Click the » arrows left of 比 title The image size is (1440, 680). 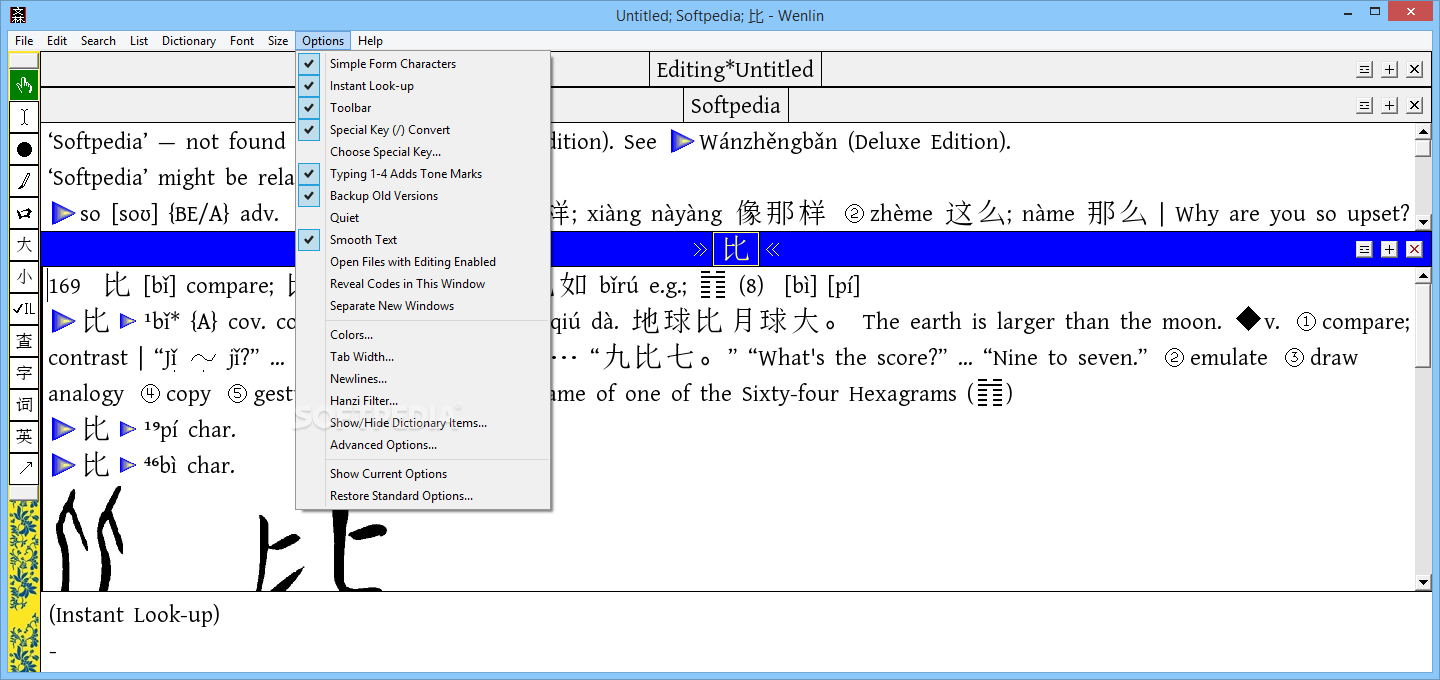700,249
